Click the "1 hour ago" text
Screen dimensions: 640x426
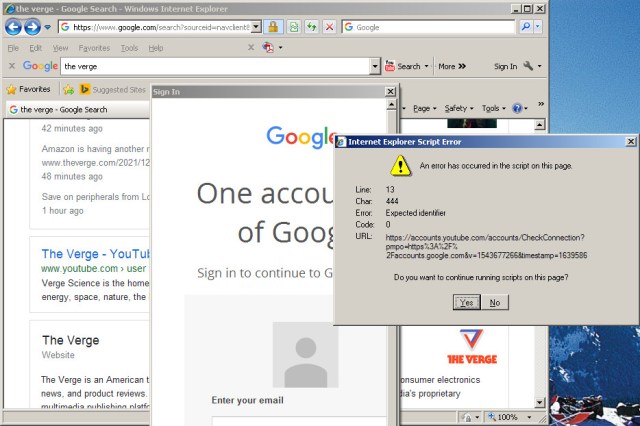pos(62,211)
